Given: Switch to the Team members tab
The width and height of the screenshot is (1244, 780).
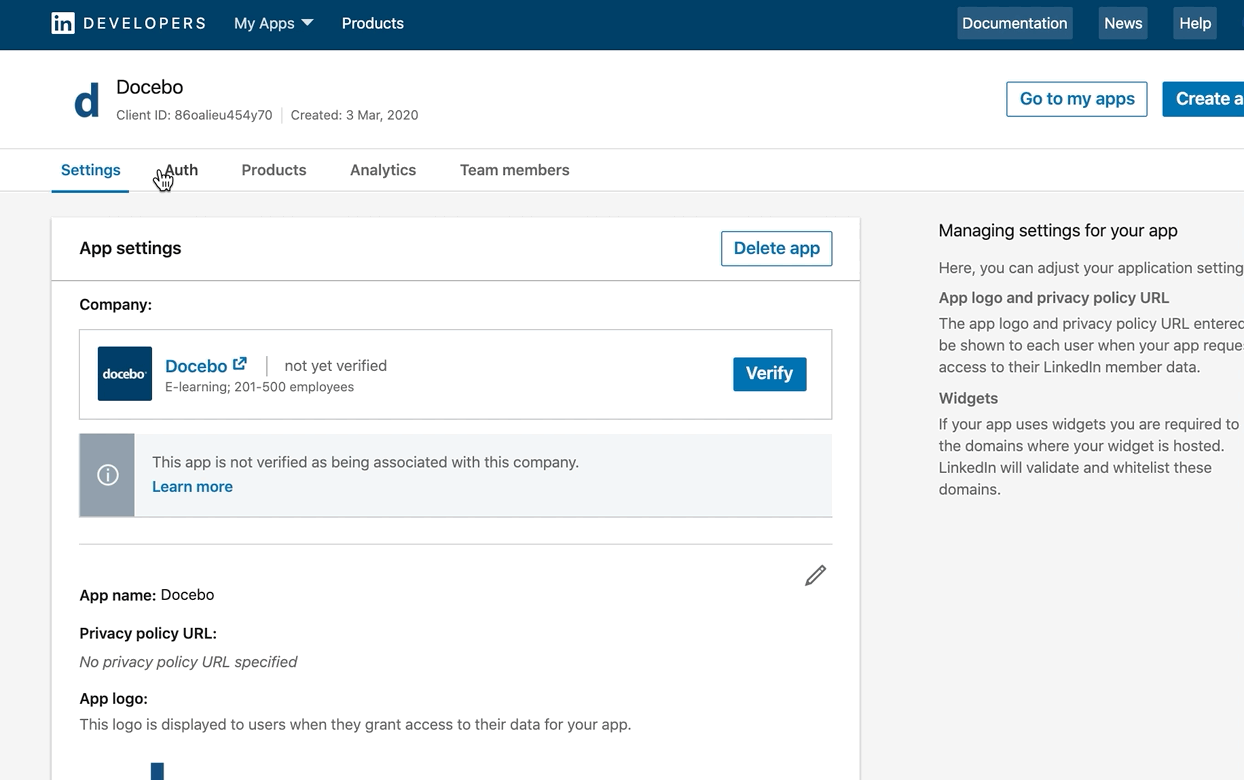Looking at the screenshot, I should tap(514, 170).
